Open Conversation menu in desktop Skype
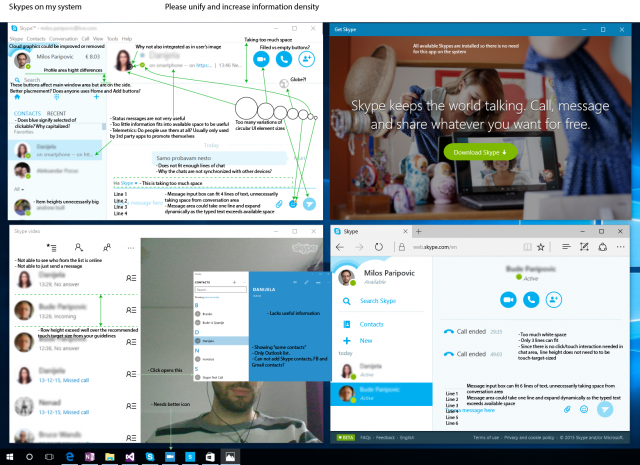 pos(63,39)
